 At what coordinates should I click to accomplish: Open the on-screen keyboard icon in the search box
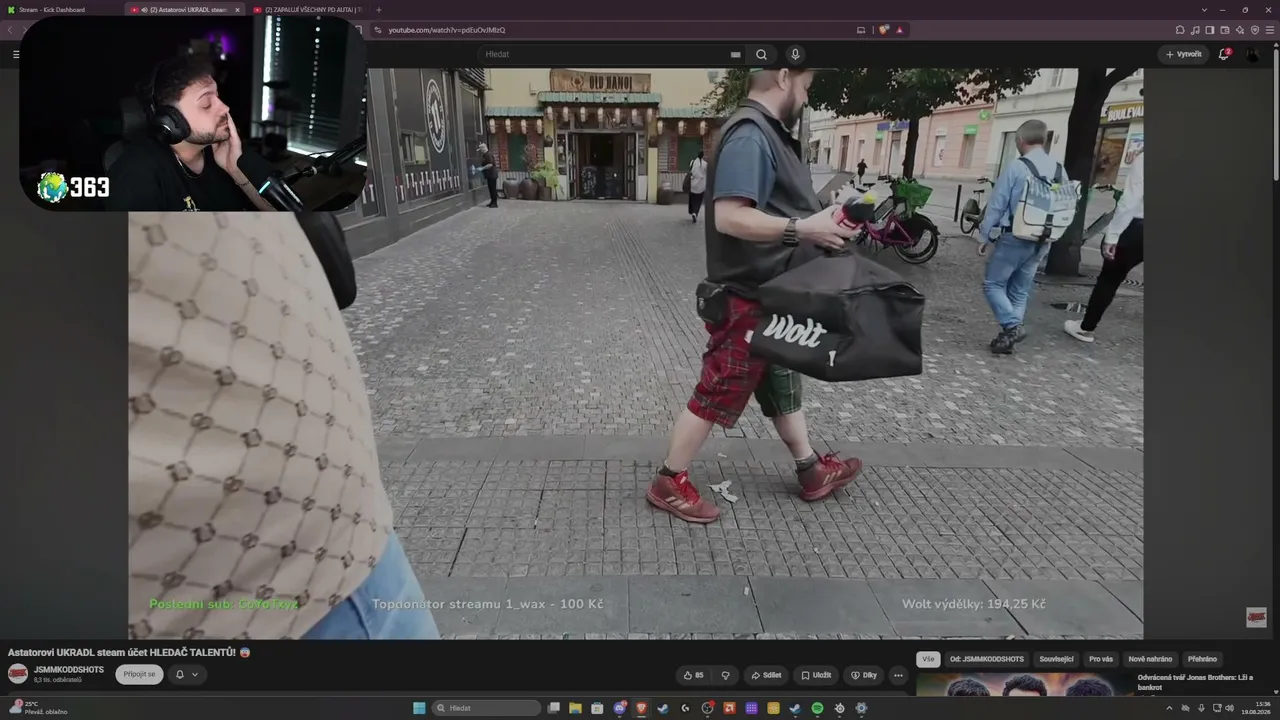coord(735,55)
